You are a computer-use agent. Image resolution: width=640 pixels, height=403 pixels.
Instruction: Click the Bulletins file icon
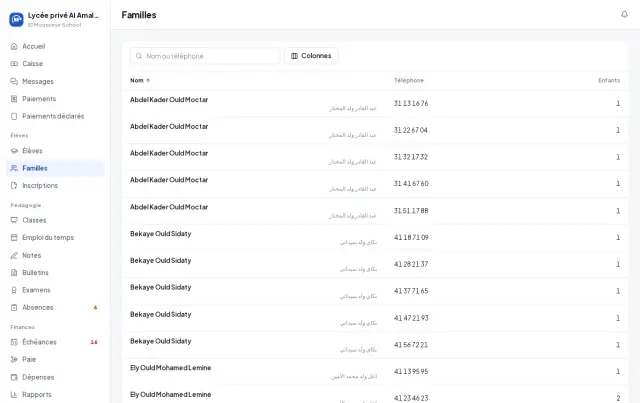[x=14, y=272]
